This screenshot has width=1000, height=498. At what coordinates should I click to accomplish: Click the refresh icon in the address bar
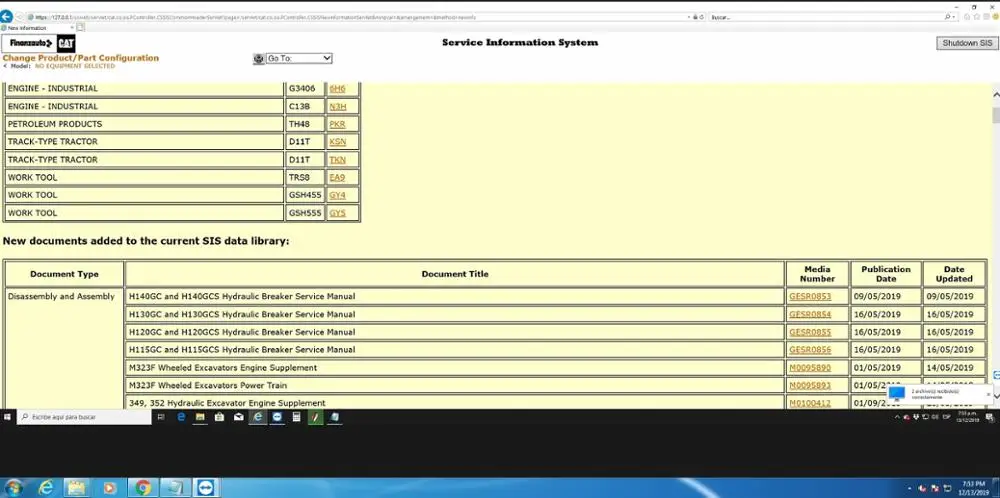click(x=702, y=17)
